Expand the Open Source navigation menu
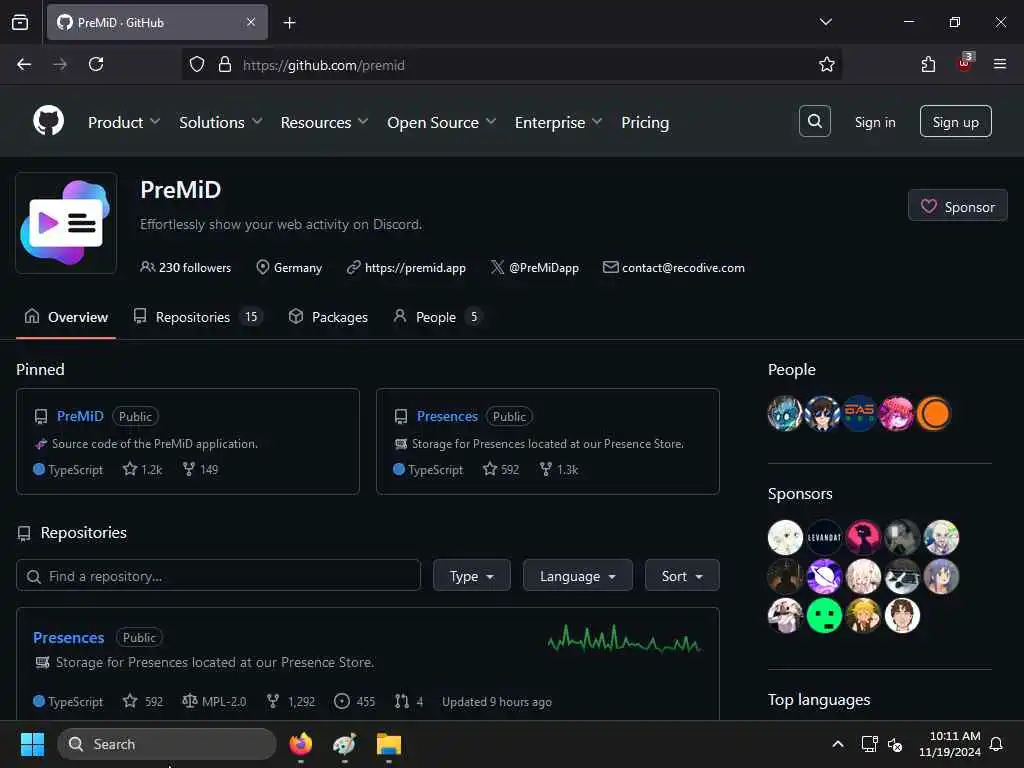 (x=441, y=122)
